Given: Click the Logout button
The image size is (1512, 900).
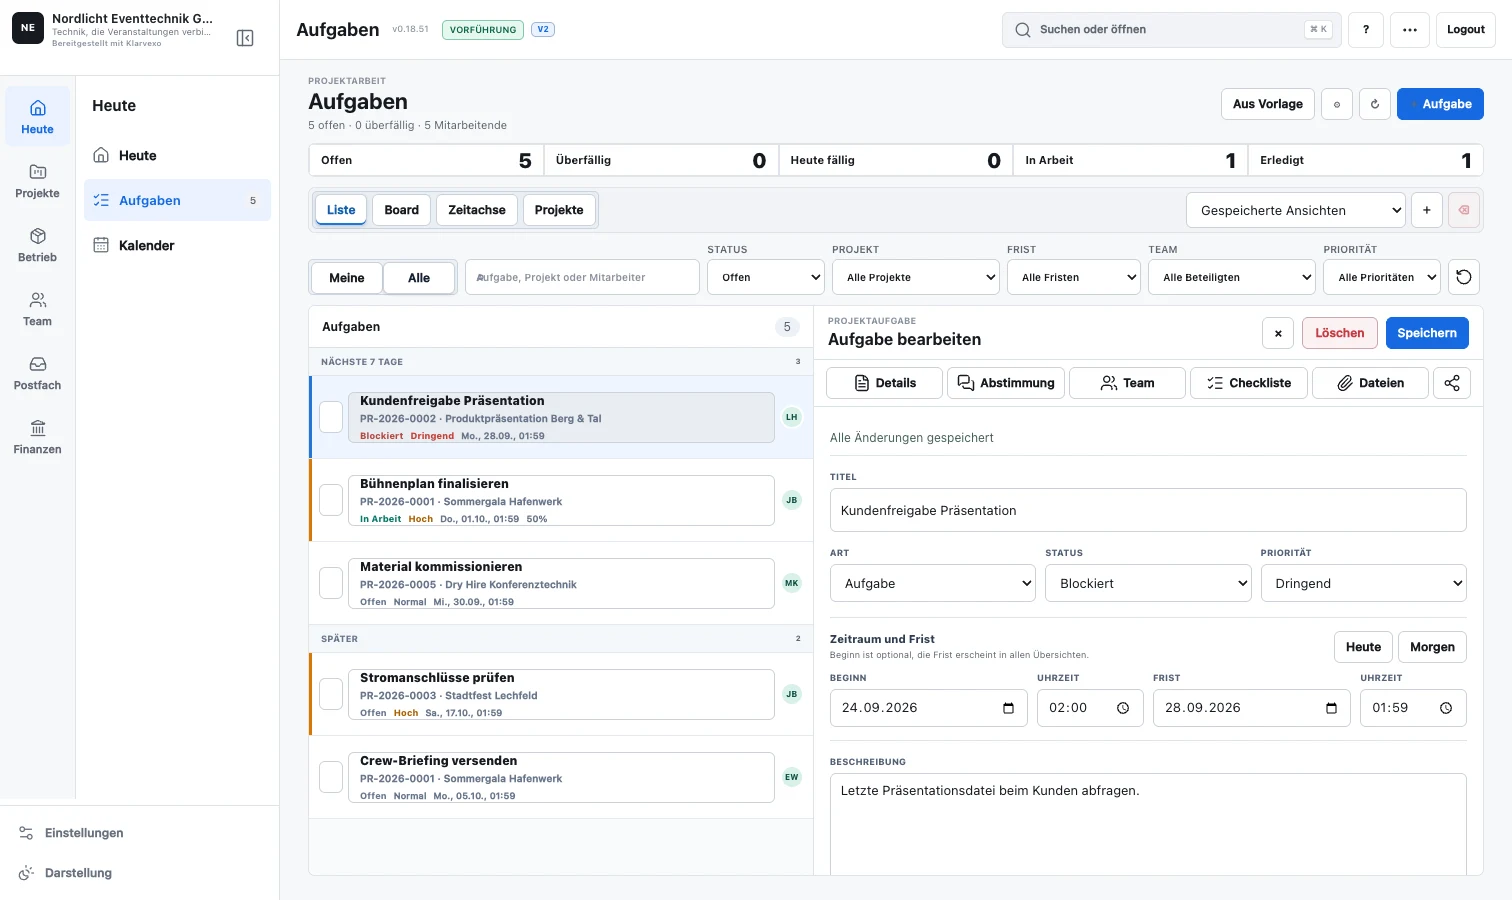Looking at the screenshot, I should (x=1466, y=30).
